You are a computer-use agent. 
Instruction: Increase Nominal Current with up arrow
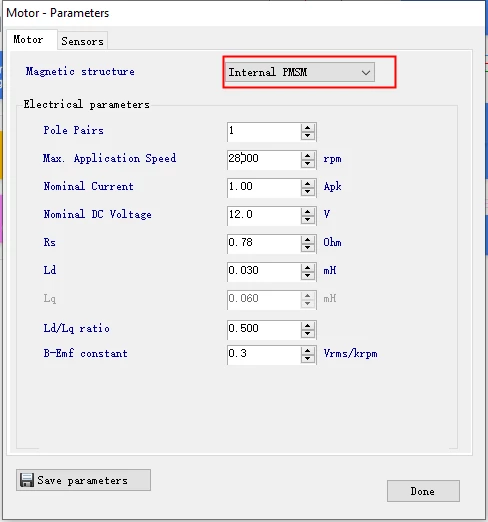click(308, 183)
